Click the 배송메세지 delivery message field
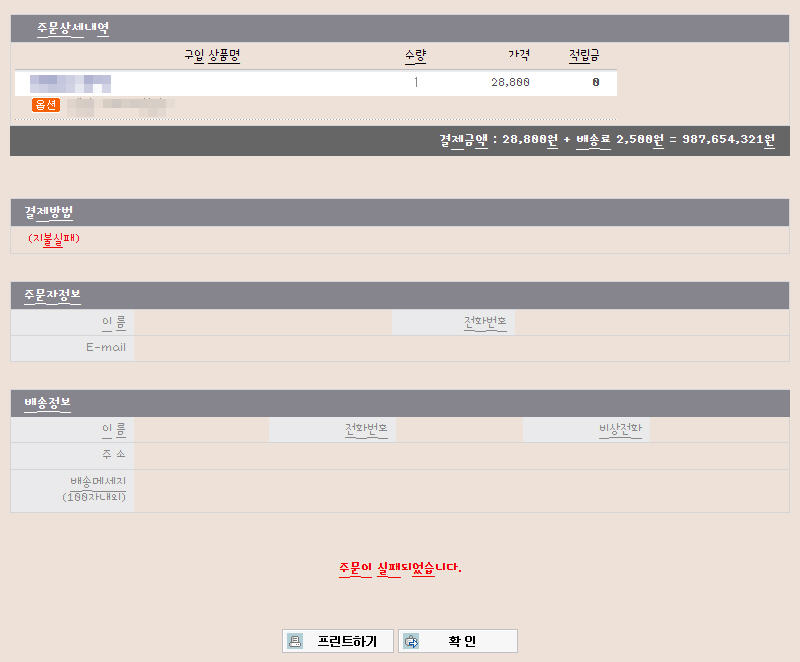Viewport: 800px width, 662px height. pos(460,490)
